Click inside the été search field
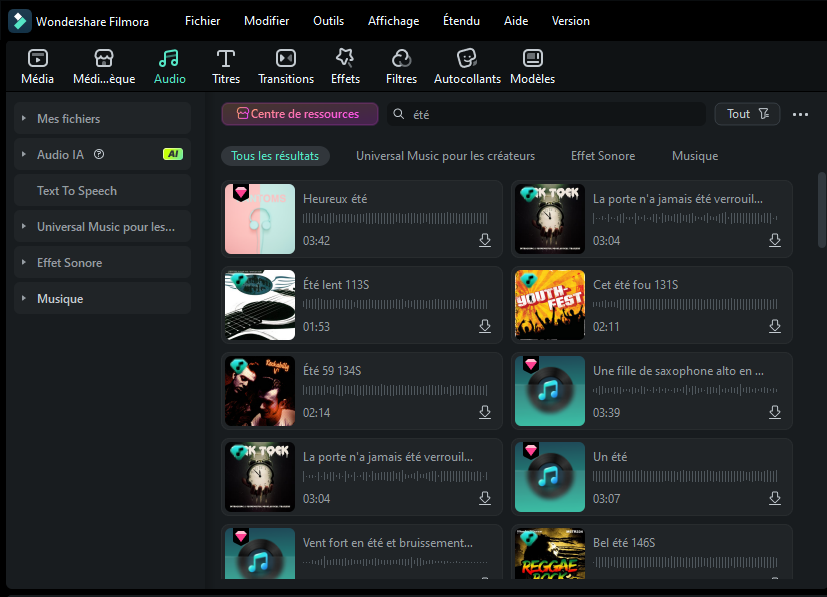 520,114
